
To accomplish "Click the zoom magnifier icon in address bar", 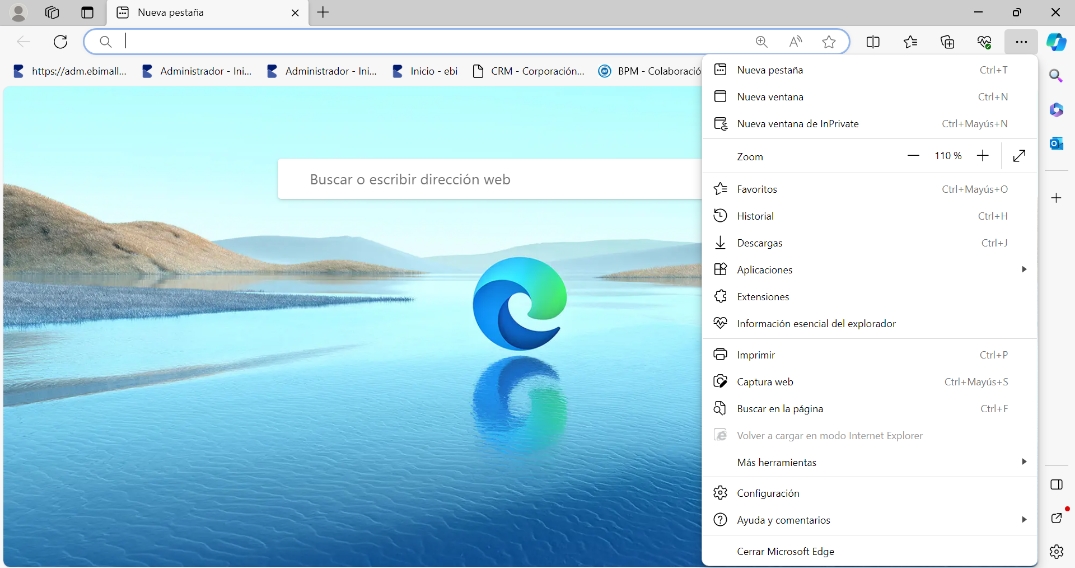I will (762, 42).
